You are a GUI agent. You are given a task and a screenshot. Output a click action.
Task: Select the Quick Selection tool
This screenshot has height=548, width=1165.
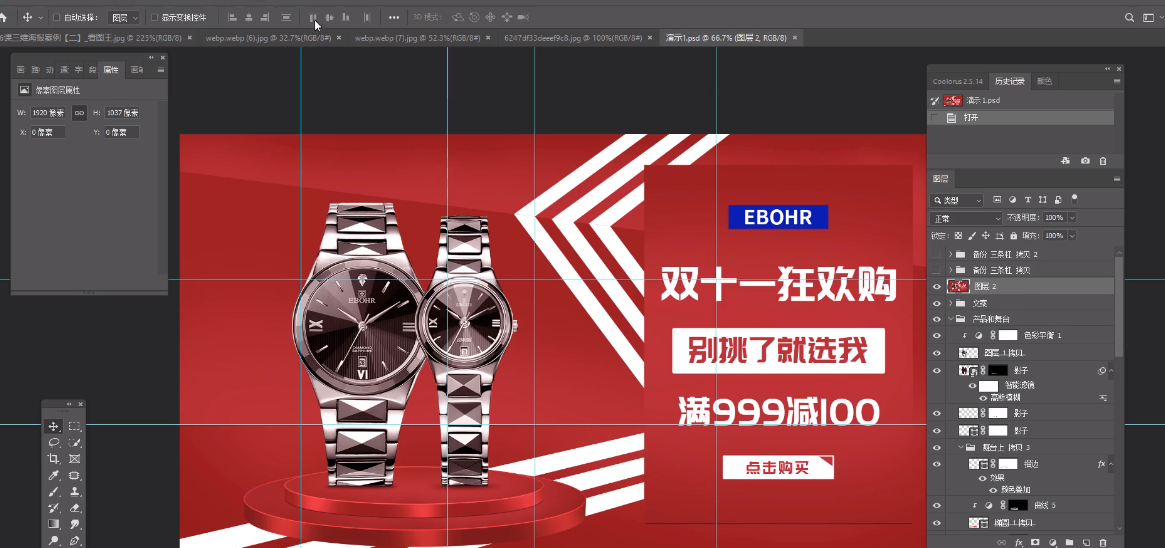pyautogui.click(x=74, y=443)
